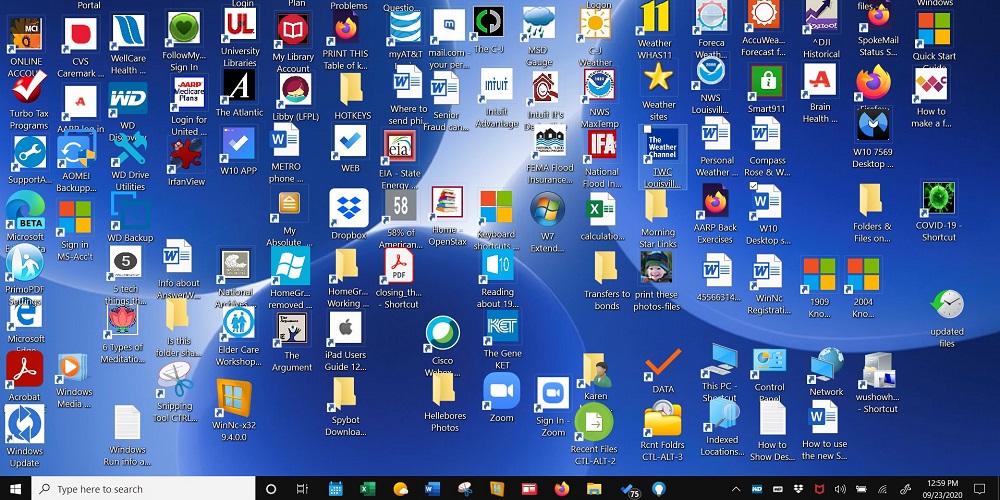Toggle the checkbox on TWC Louisville icon
This screenshot has height=500, width=1000.
tap(645, 130)
